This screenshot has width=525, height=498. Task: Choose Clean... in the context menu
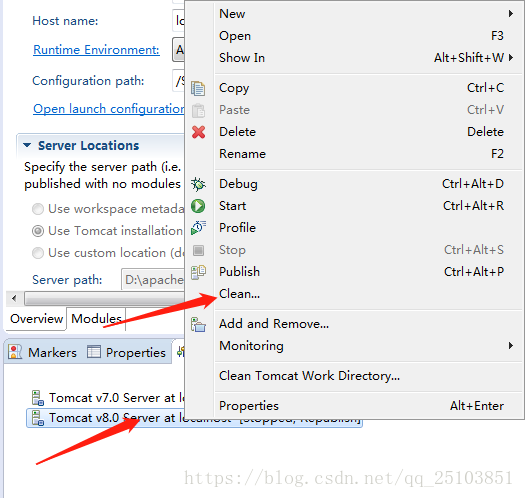tap(368, 294)
